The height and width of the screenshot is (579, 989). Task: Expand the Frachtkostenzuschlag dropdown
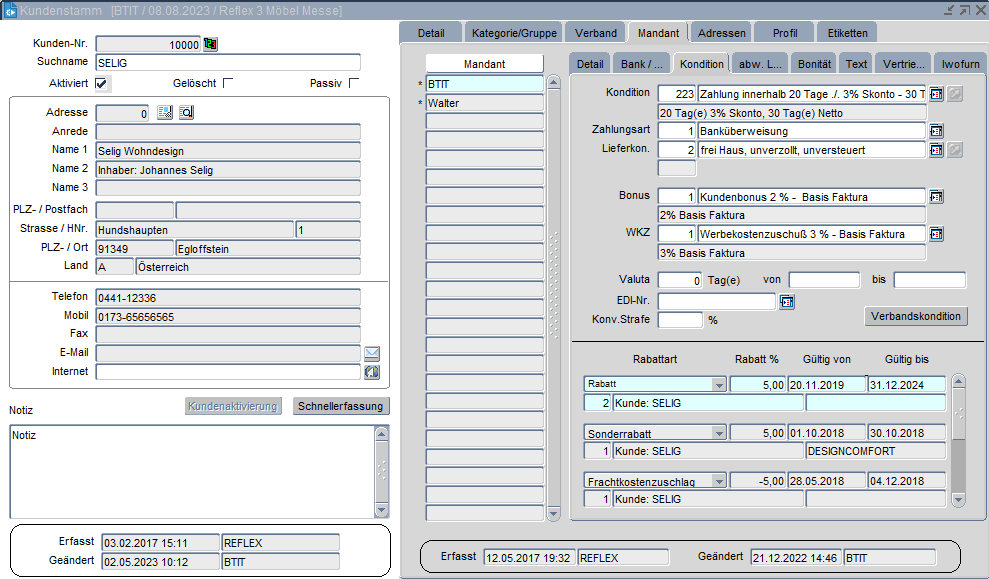(x=718, y=481)
